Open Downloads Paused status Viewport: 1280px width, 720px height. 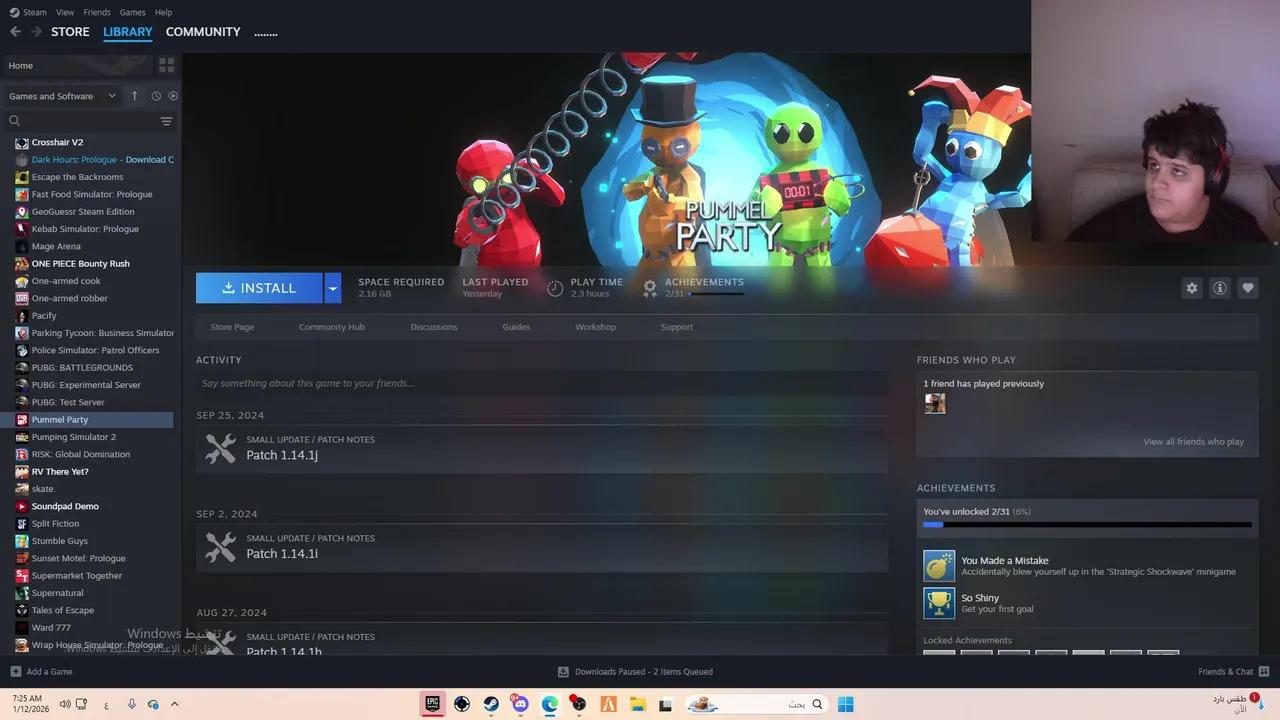coord(635,672)
